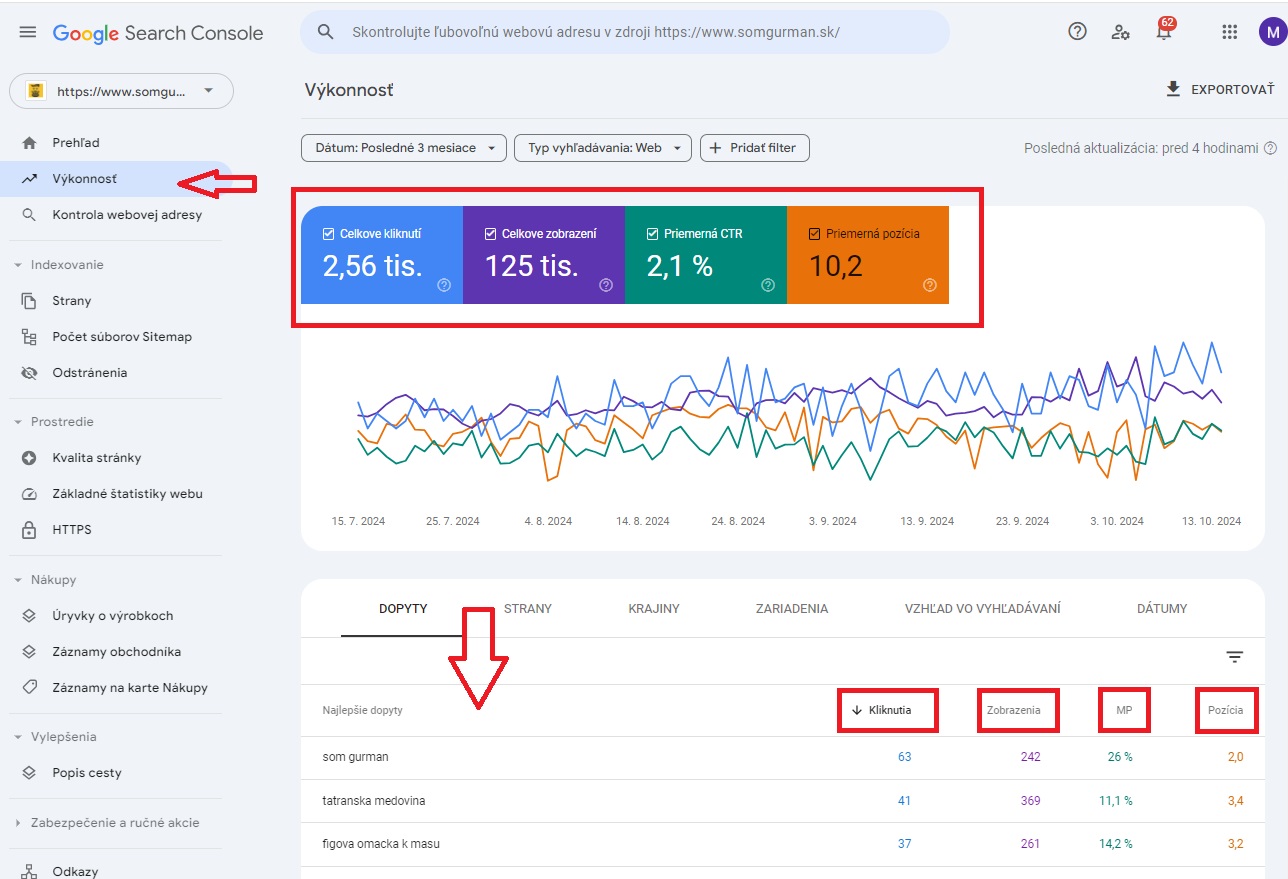Open the Google apps grid
This screenshot has width=1288, height=879.
pyautogui.click(x=1230, y=32)
